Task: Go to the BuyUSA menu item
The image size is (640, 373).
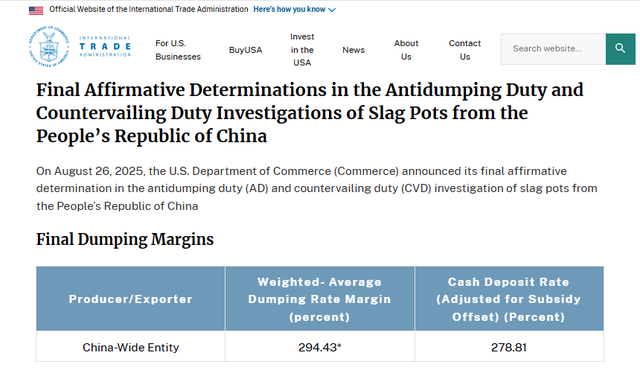Action: point(245,50)
